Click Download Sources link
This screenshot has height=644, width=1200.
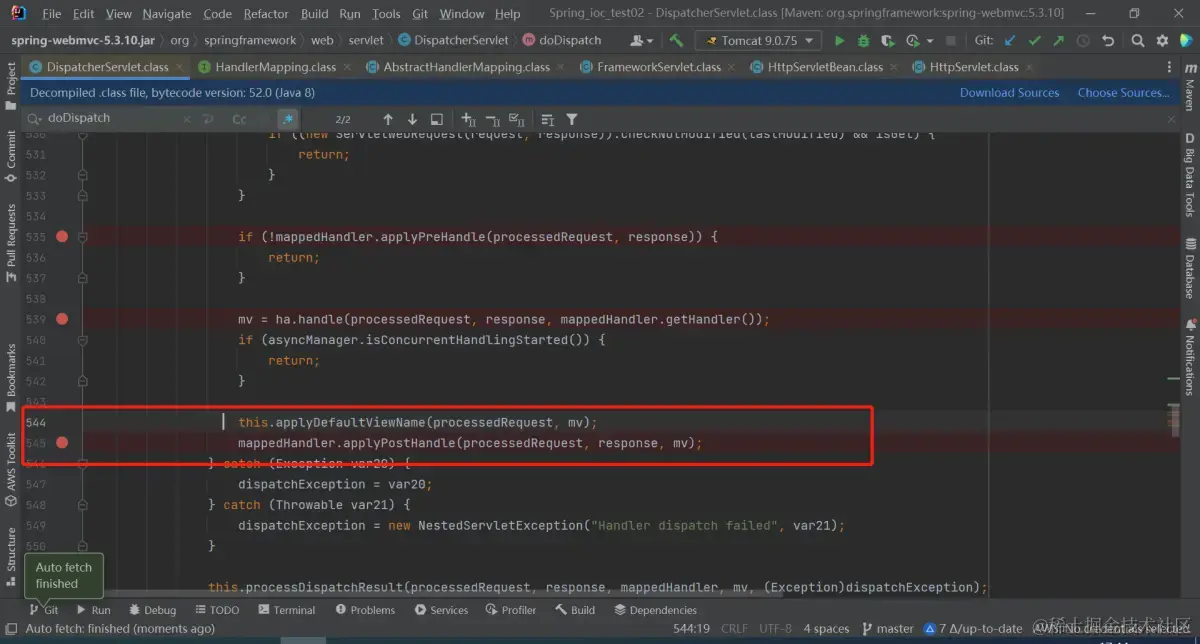(1009, 93)
